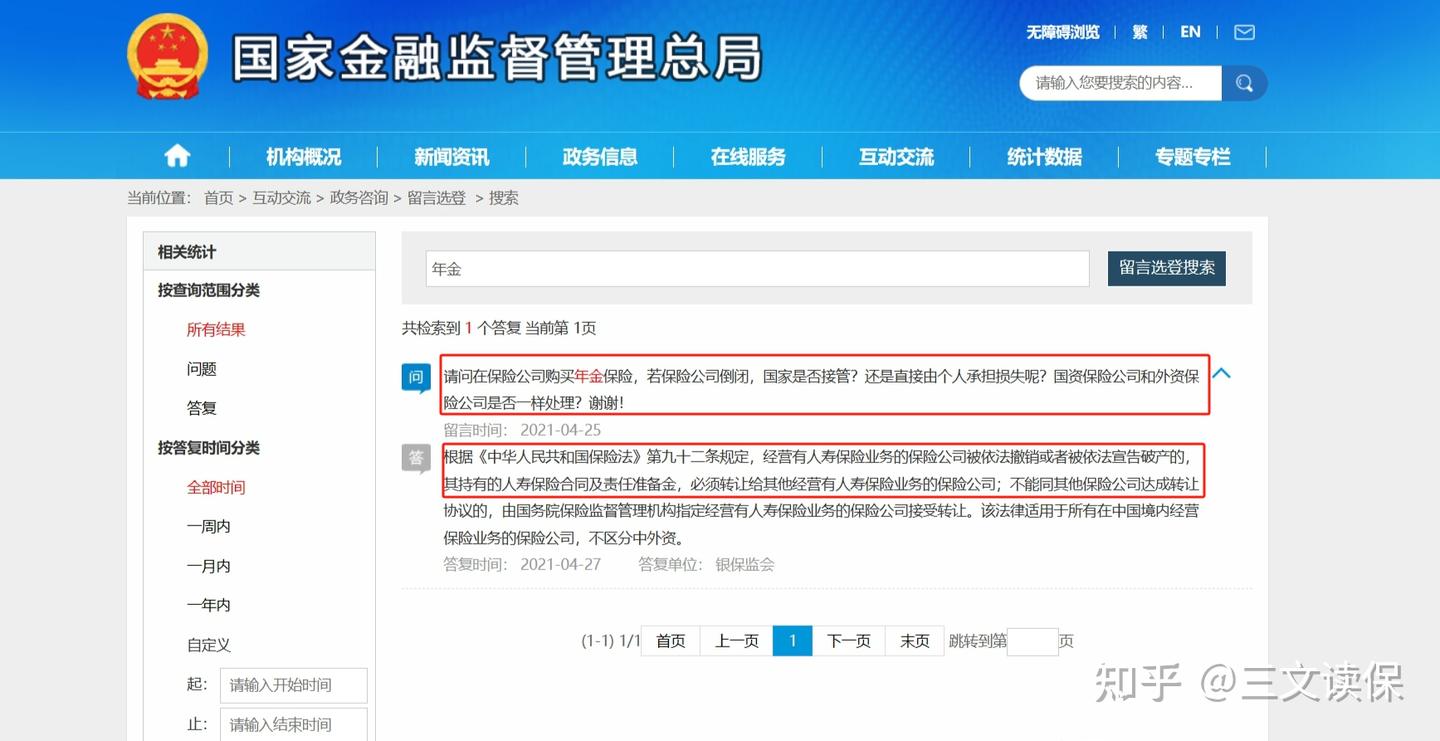Click the 年金 keyword search field
Screen dimensions: 1440x741
pyautogui.click(x=757, y=269)
